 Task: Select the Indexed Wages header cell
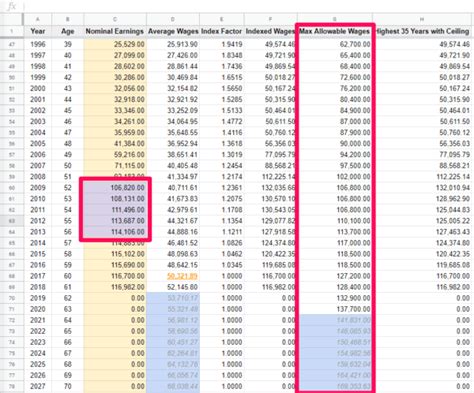(x=270, y=31)
